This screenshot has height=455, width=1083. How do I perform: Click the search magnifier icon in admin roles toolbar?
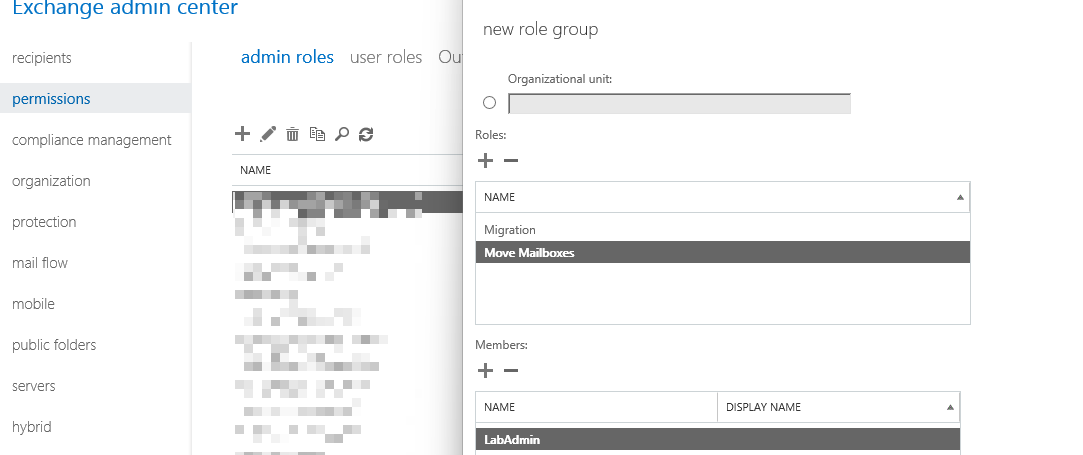tap(342, 134)
